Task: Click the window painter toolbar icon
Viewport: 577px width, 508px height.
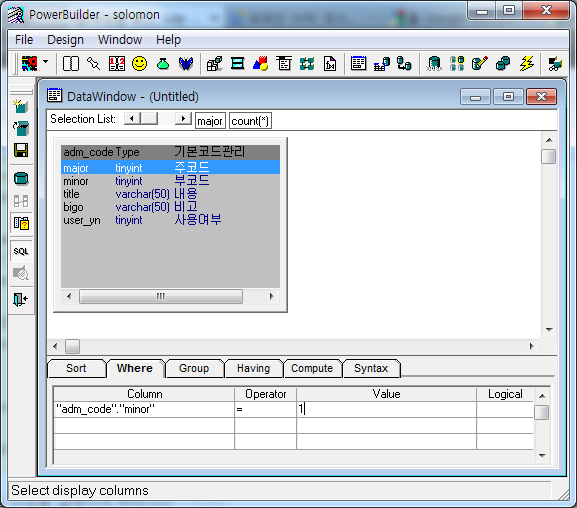Action: pos(237,64)
